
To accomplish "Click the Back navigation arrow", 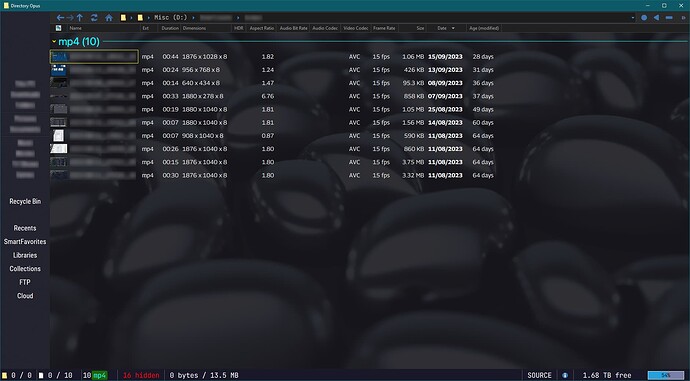I will [60, 18].
